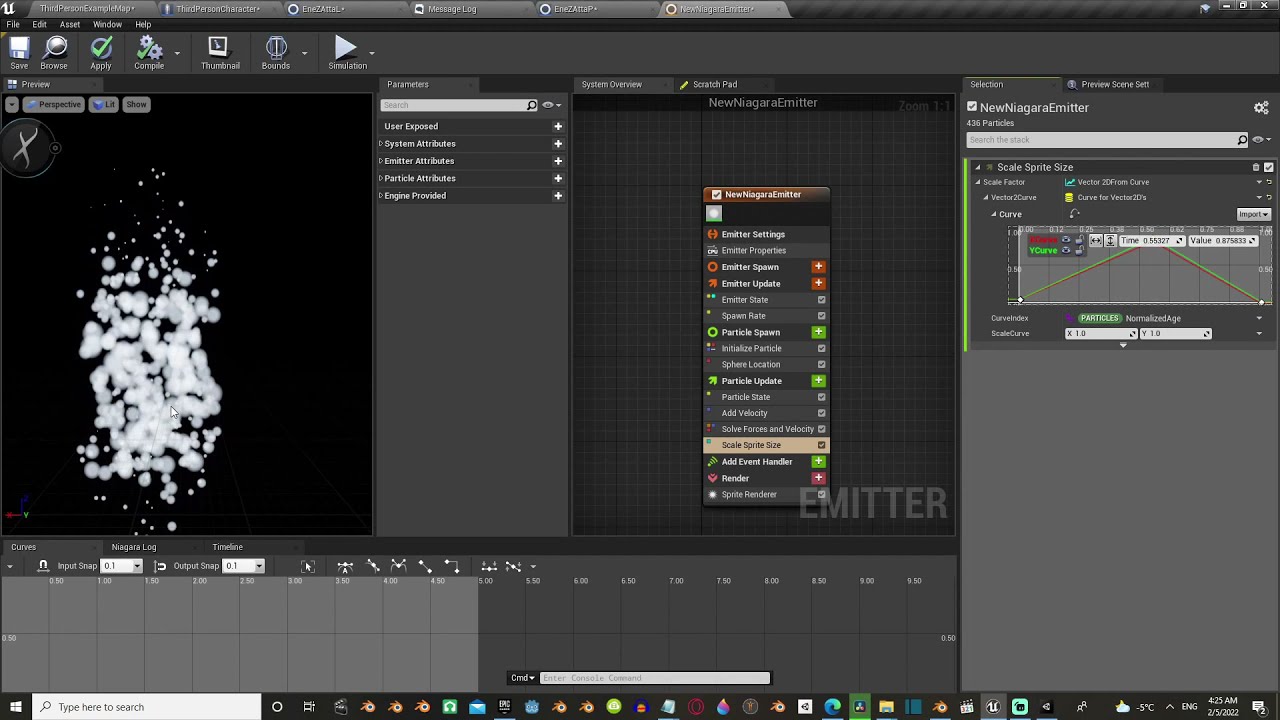Collapse the Vector2Curve section
The height and width of the screenshot is (720, 1280).
[x=985, y=197]
